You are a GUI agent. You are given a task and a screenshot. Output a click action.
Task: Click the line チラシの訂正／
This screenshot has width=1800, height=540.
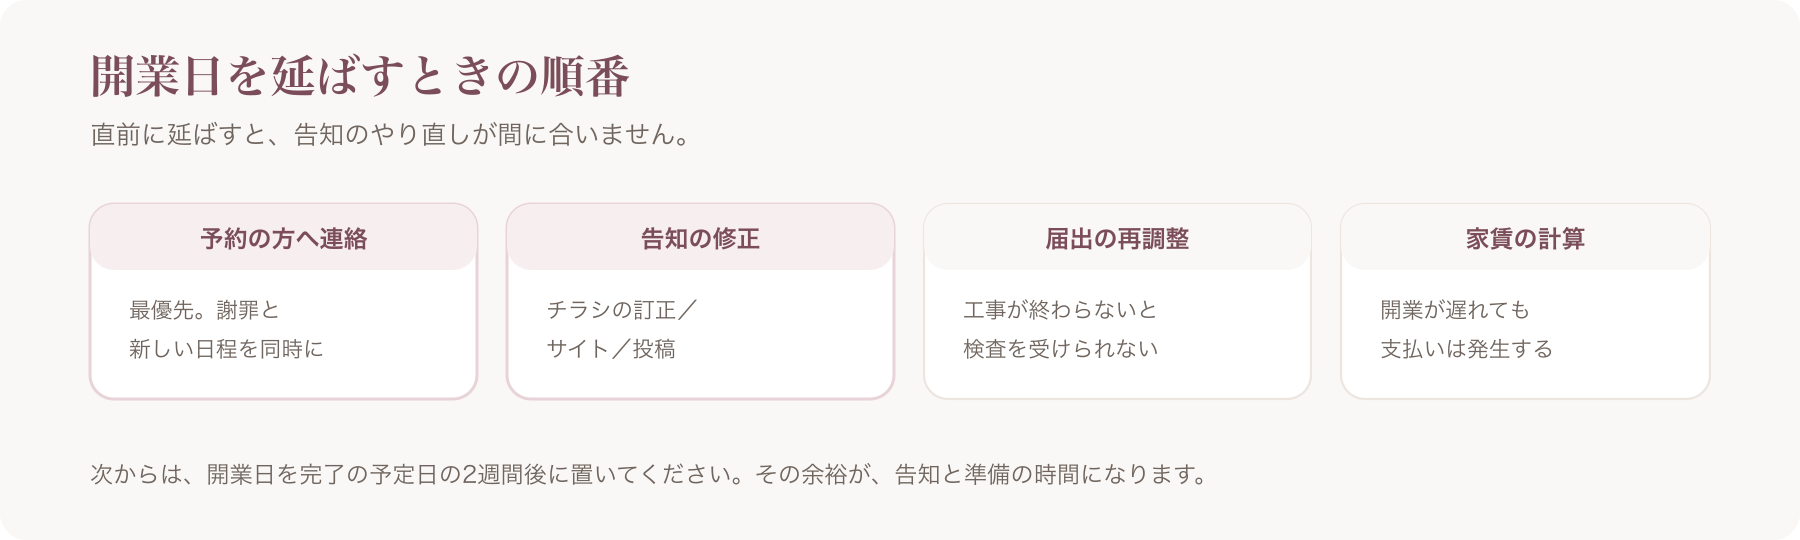622,310
